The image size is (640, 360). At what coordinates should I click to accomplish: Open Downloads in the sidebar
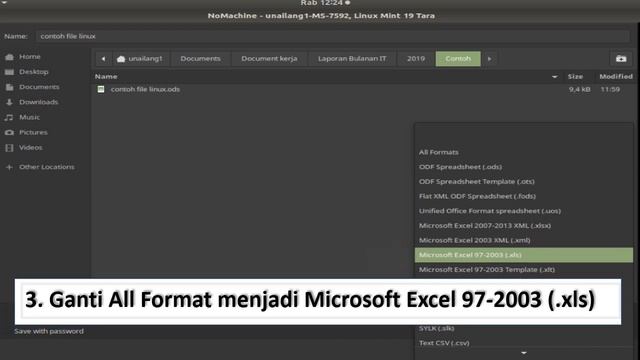point(38,102)
